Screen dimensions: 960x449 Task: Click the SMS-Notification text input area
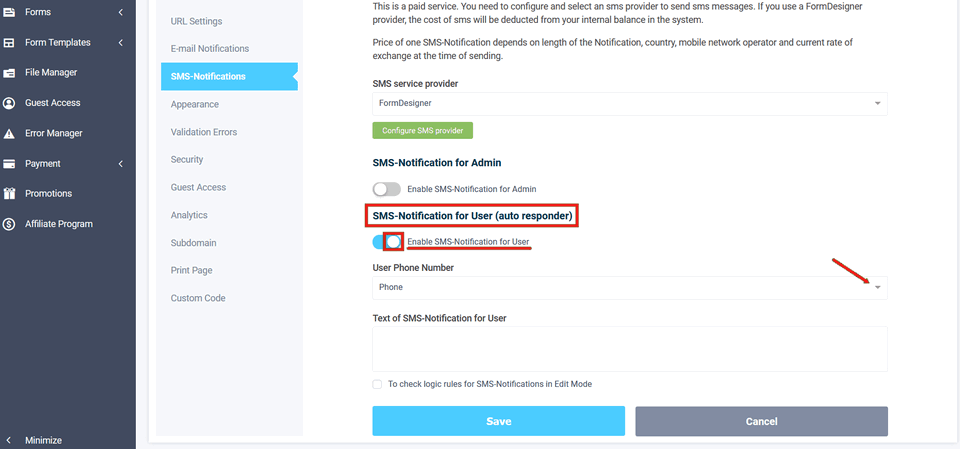(x=629, y=349)
